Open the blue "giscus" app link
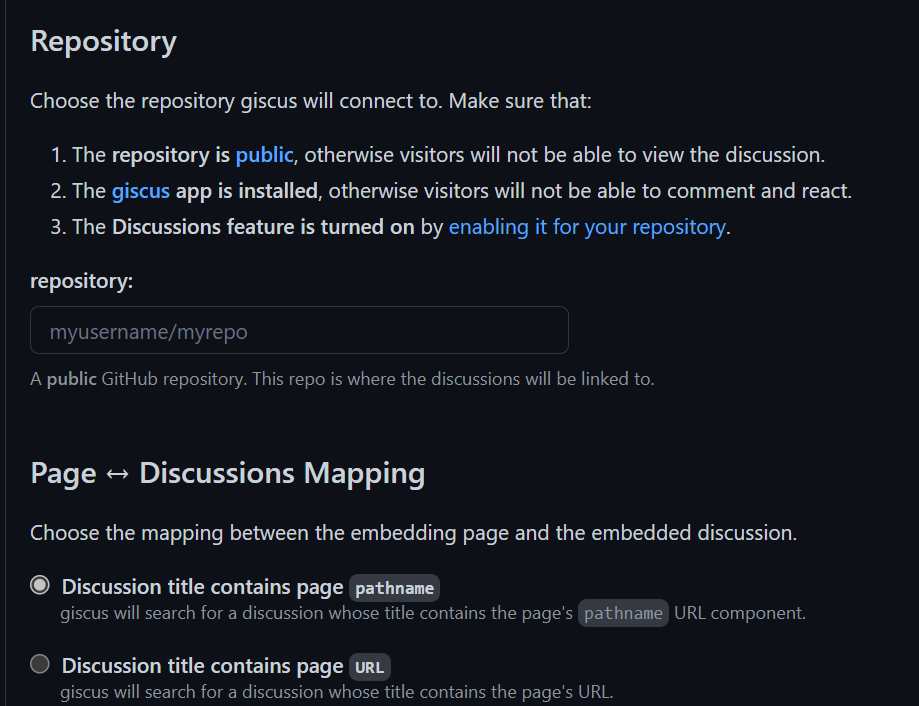Viewport: 919px width, 706px height. (x=141, y=191)
